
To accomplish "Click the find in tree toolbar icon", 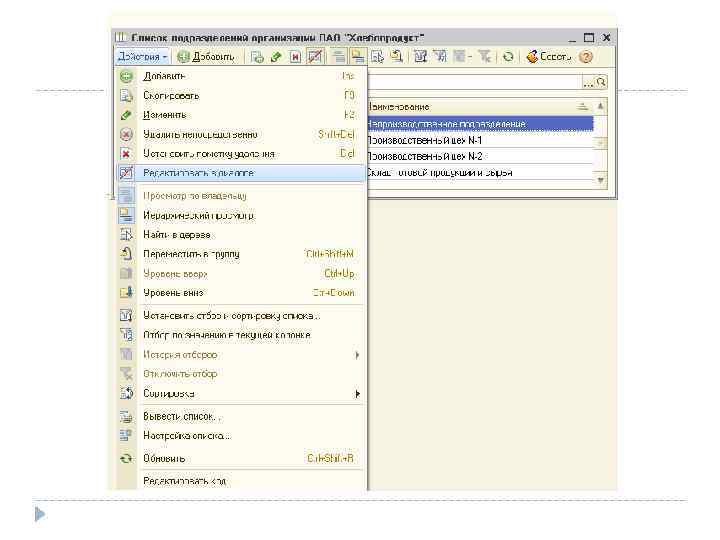I will tap(377, 57).
